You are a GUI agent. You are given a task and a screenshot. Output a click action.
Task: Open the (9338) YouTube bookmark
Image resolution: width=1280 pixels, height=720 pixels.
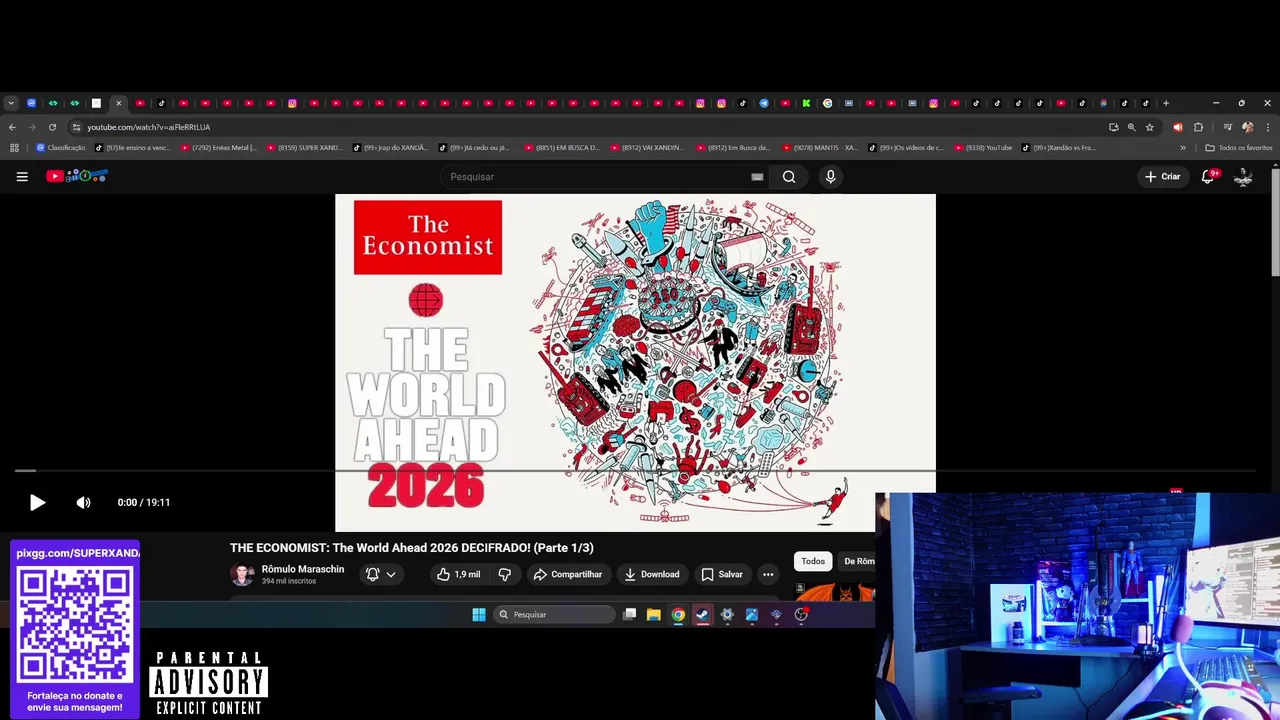tap(983, 148)
